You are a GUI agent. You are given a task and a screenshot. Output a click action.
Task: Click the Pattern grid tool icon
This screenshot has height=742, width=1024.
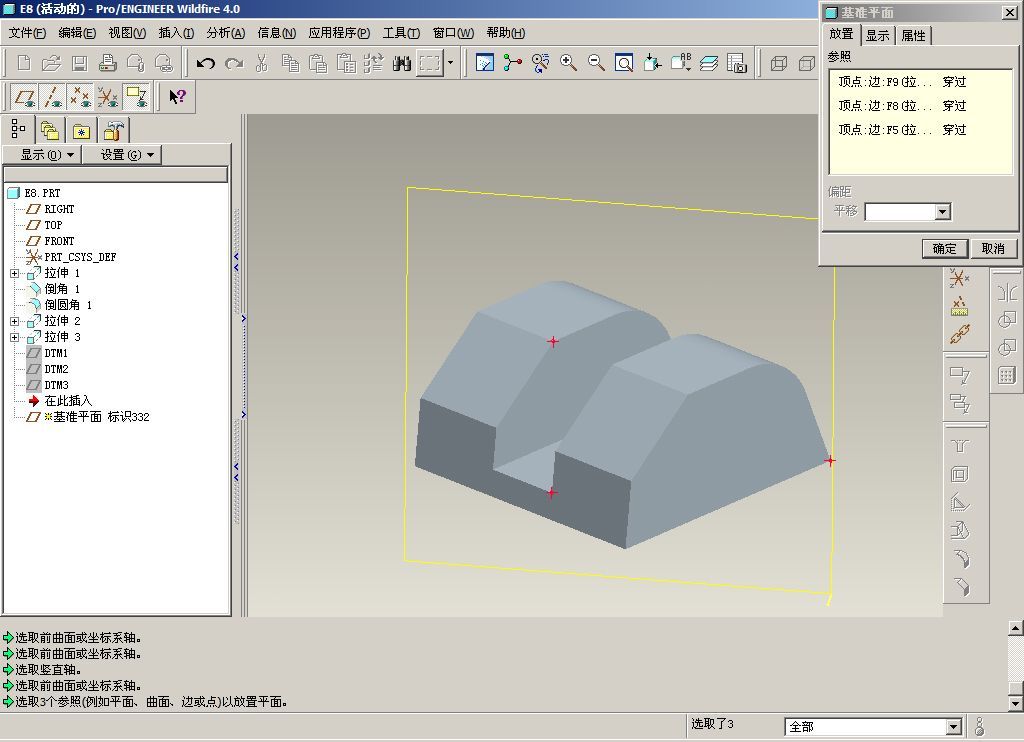coord(1006,376)
